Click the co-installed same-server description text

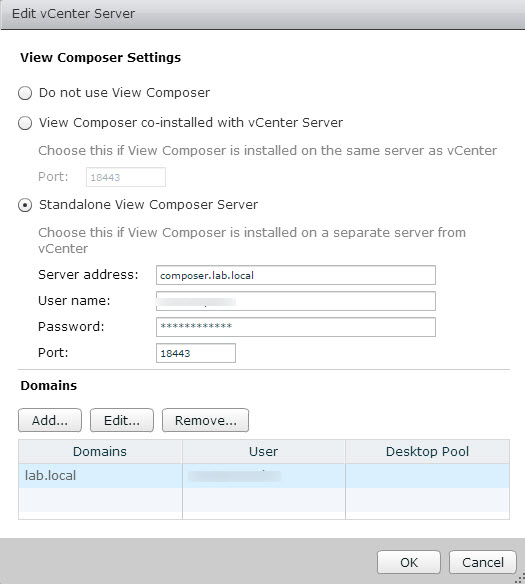pyautogui.click(x=267, y=150)
